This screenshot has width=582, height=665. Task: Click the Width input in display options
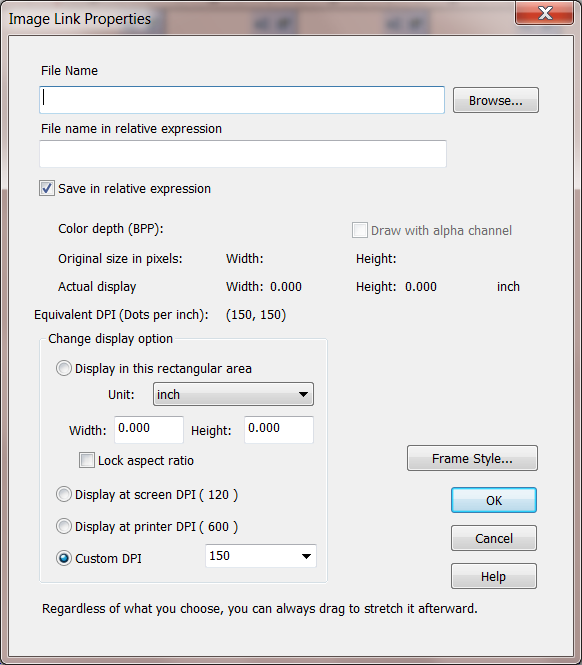pyautogui.click(x=149, y=430)
